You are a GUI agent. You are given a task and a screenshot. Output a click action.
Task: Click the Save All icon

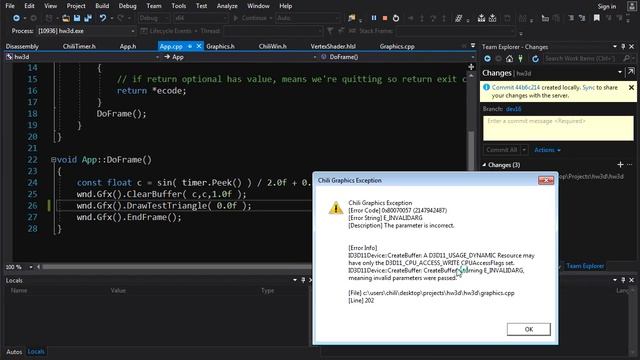click(x=88, y=18)
